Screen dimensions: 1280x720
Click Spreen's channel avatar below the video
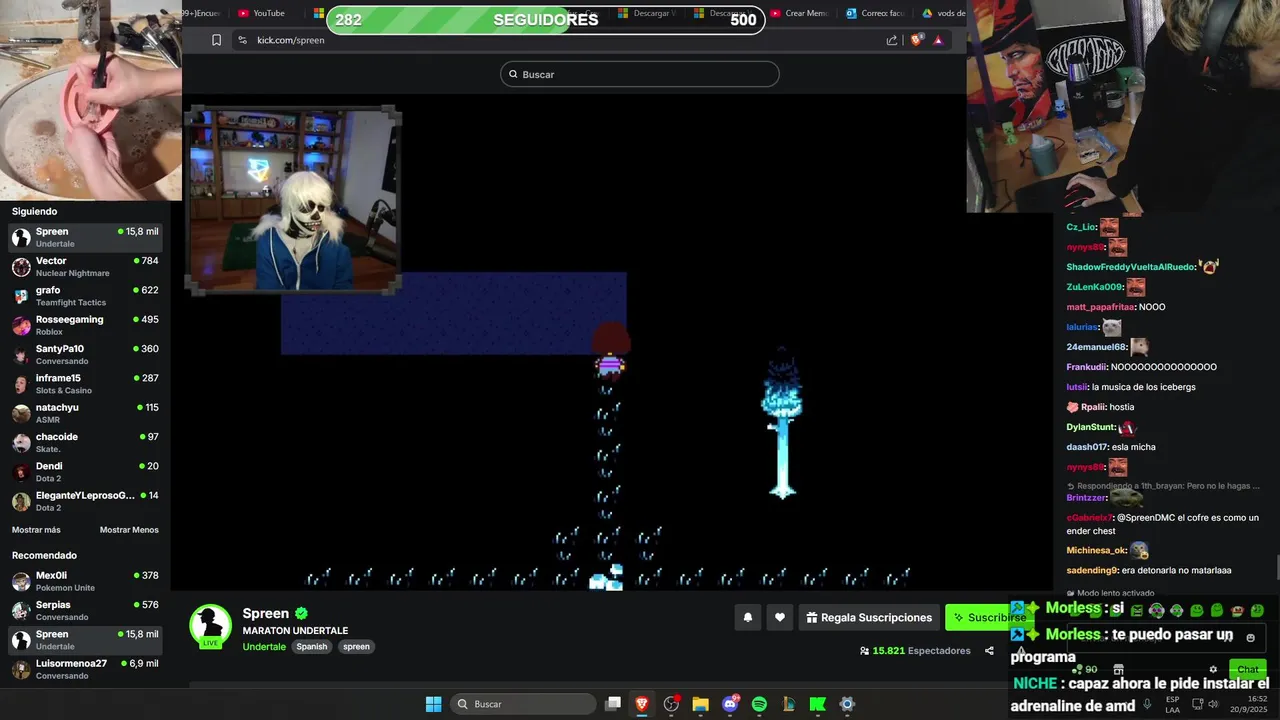(x=210, y=625)
